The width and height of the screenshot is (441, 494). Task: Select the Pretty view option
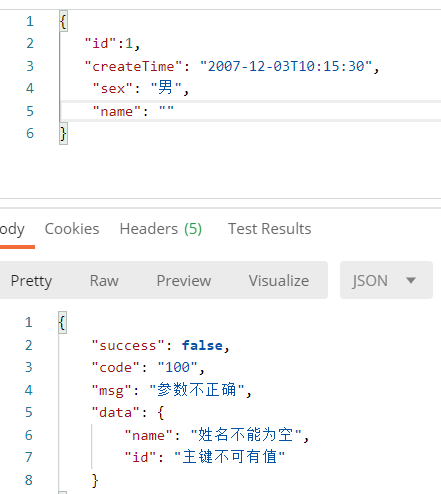[x=31, y=281]
